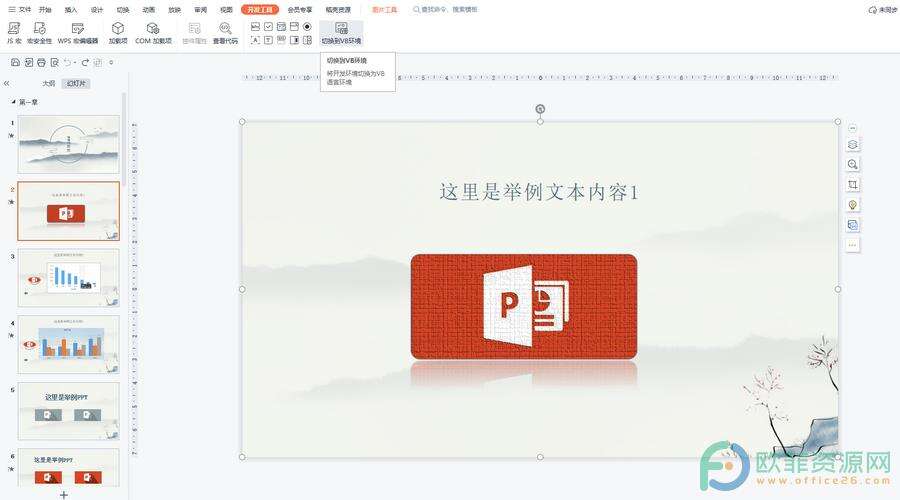The height and width of the screenshot is (500, 900).
Task: Insert an image form control
Action: coord(255,26)
